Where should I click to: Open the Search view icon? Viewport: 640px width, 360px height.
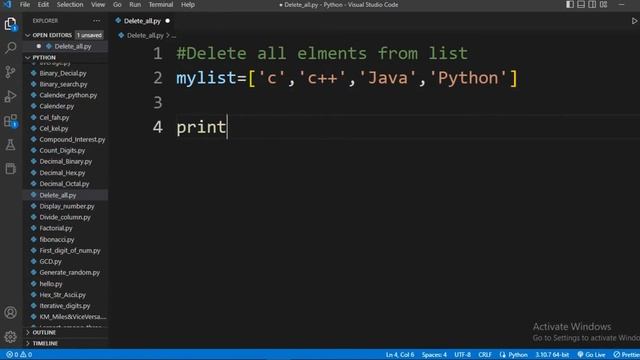[x=11, y=48]
